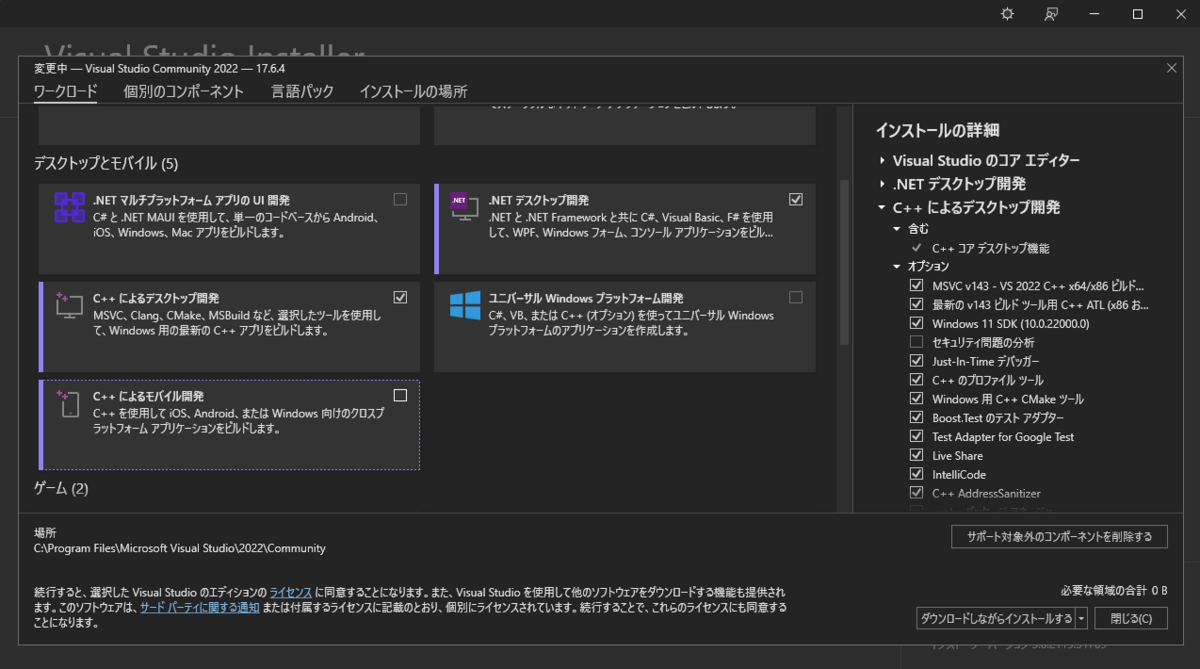Viewport: 1200px width, 669px height.
Task: Expand .NET デスクトップ開発 details node
Action: [x=882, y=184]
